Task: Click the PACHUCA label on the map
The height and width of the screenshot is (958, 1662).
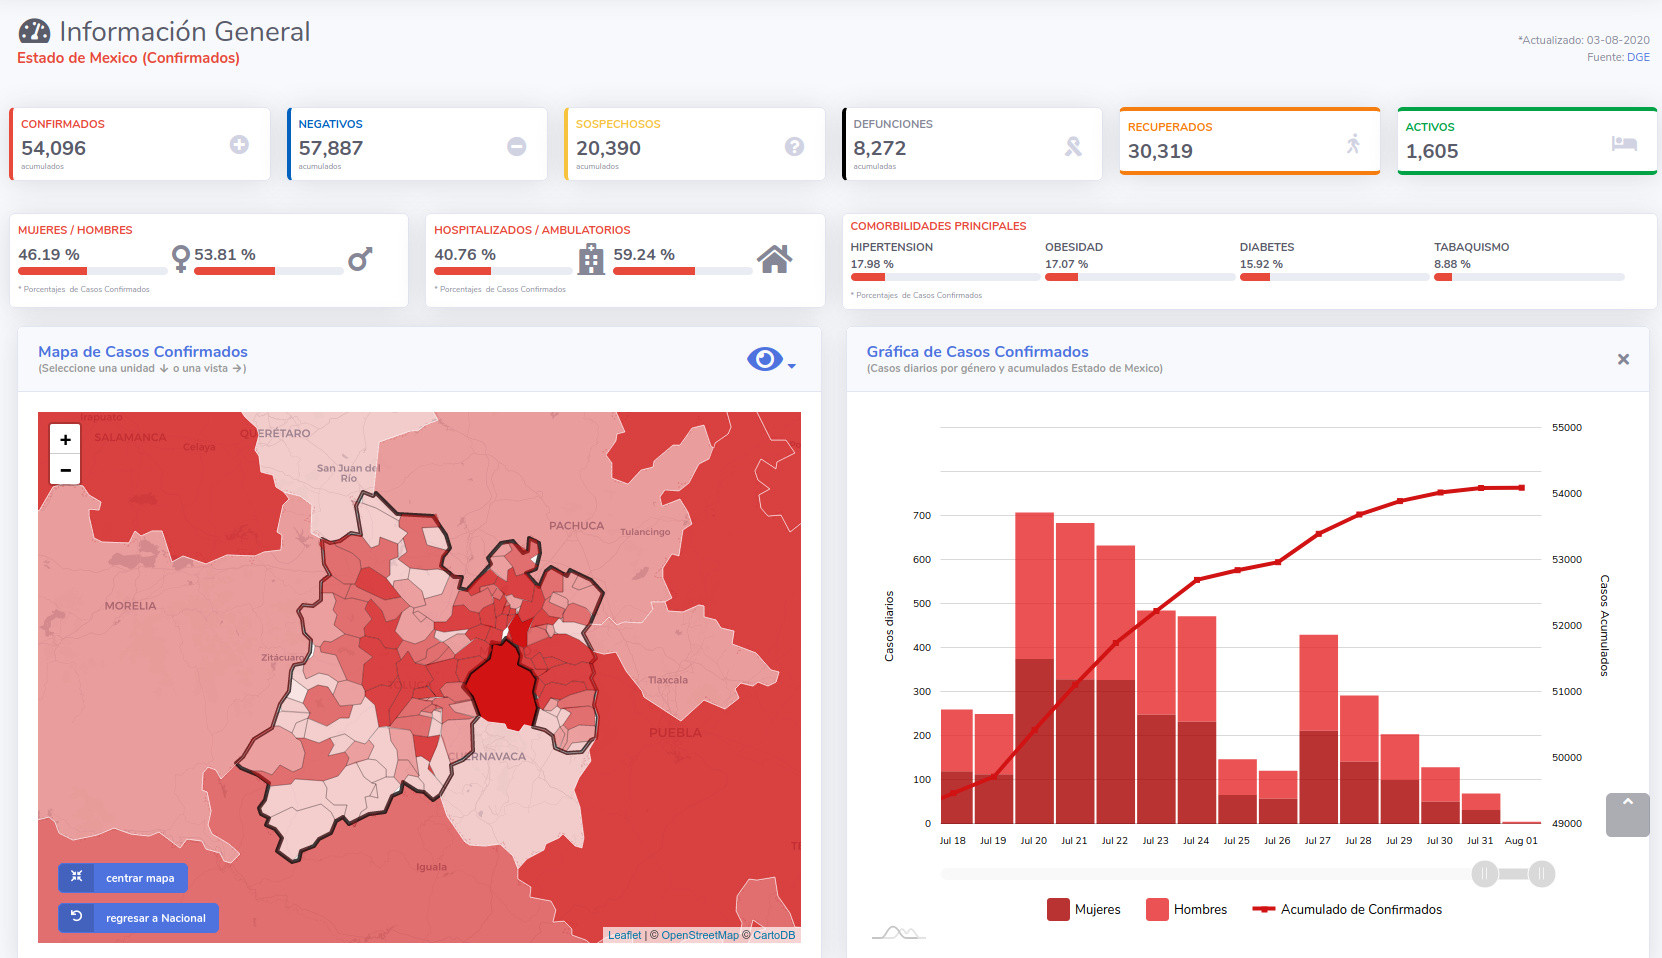Action: click(576, 525)
